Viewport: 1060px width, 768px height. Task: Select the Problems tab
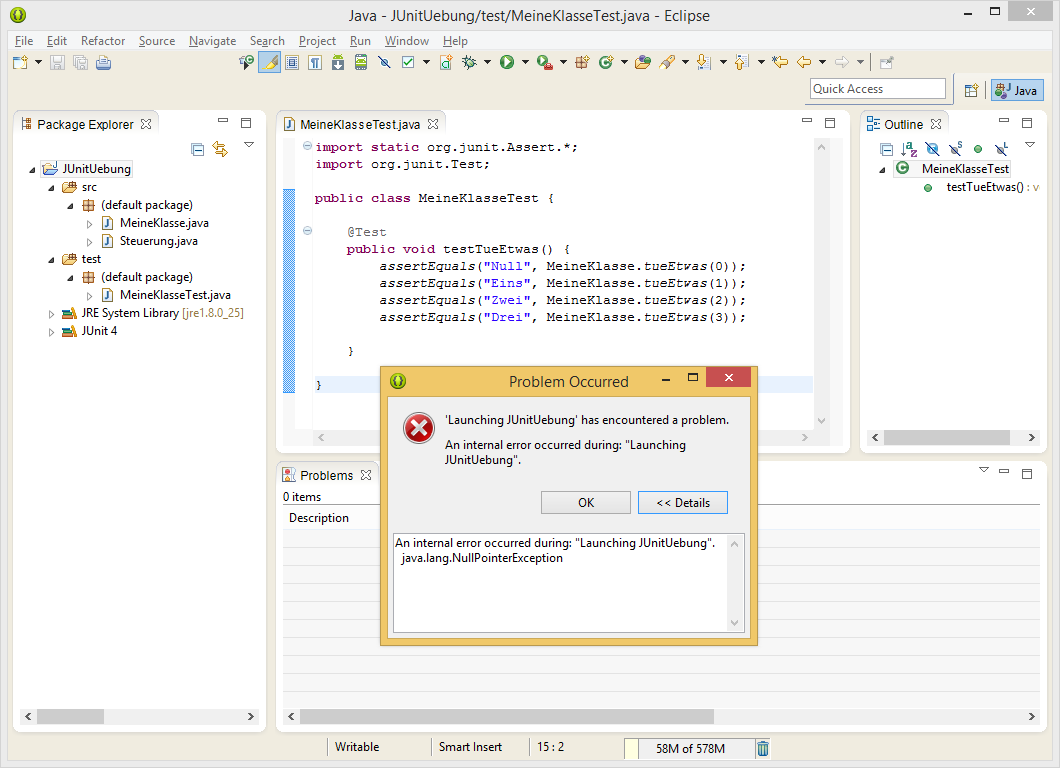pos(327,475)
